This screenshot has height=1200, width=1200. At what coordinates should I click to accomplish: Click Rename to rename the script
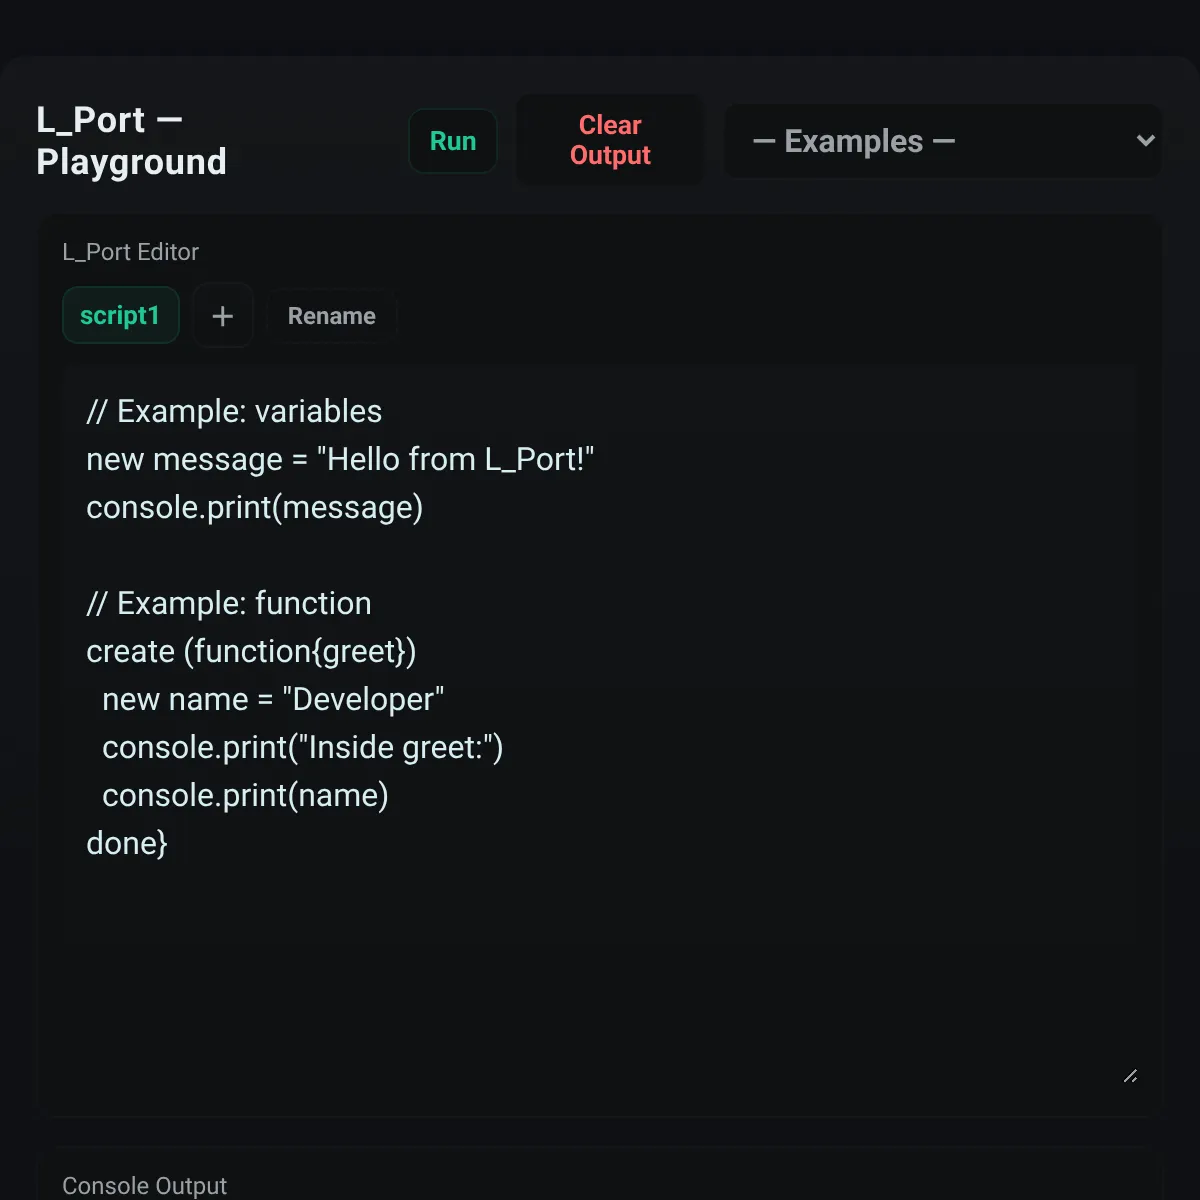pos(332,316)
